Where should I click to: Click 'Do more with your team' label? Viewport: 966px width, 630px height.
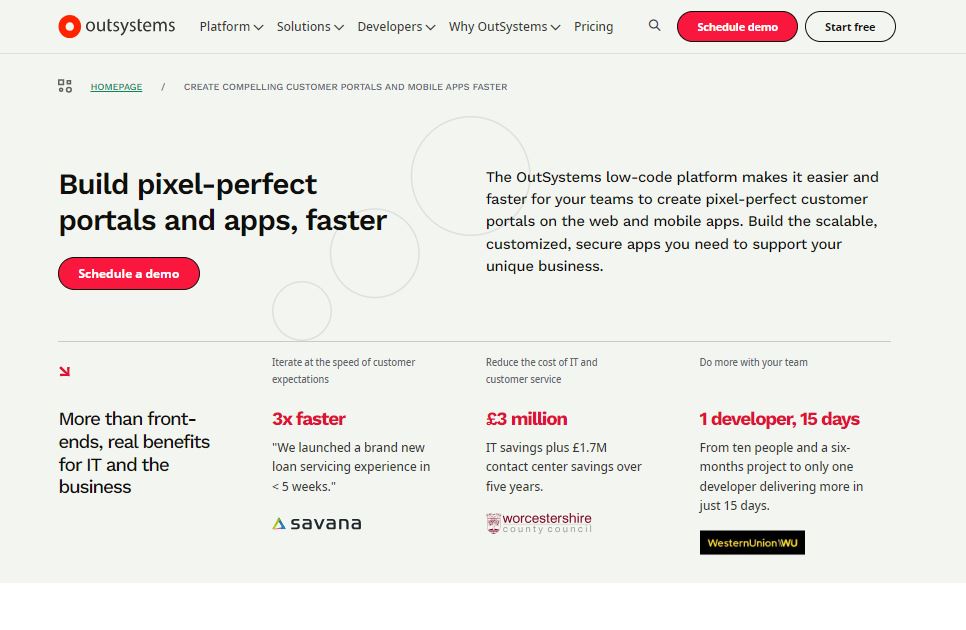coord(753,362)
